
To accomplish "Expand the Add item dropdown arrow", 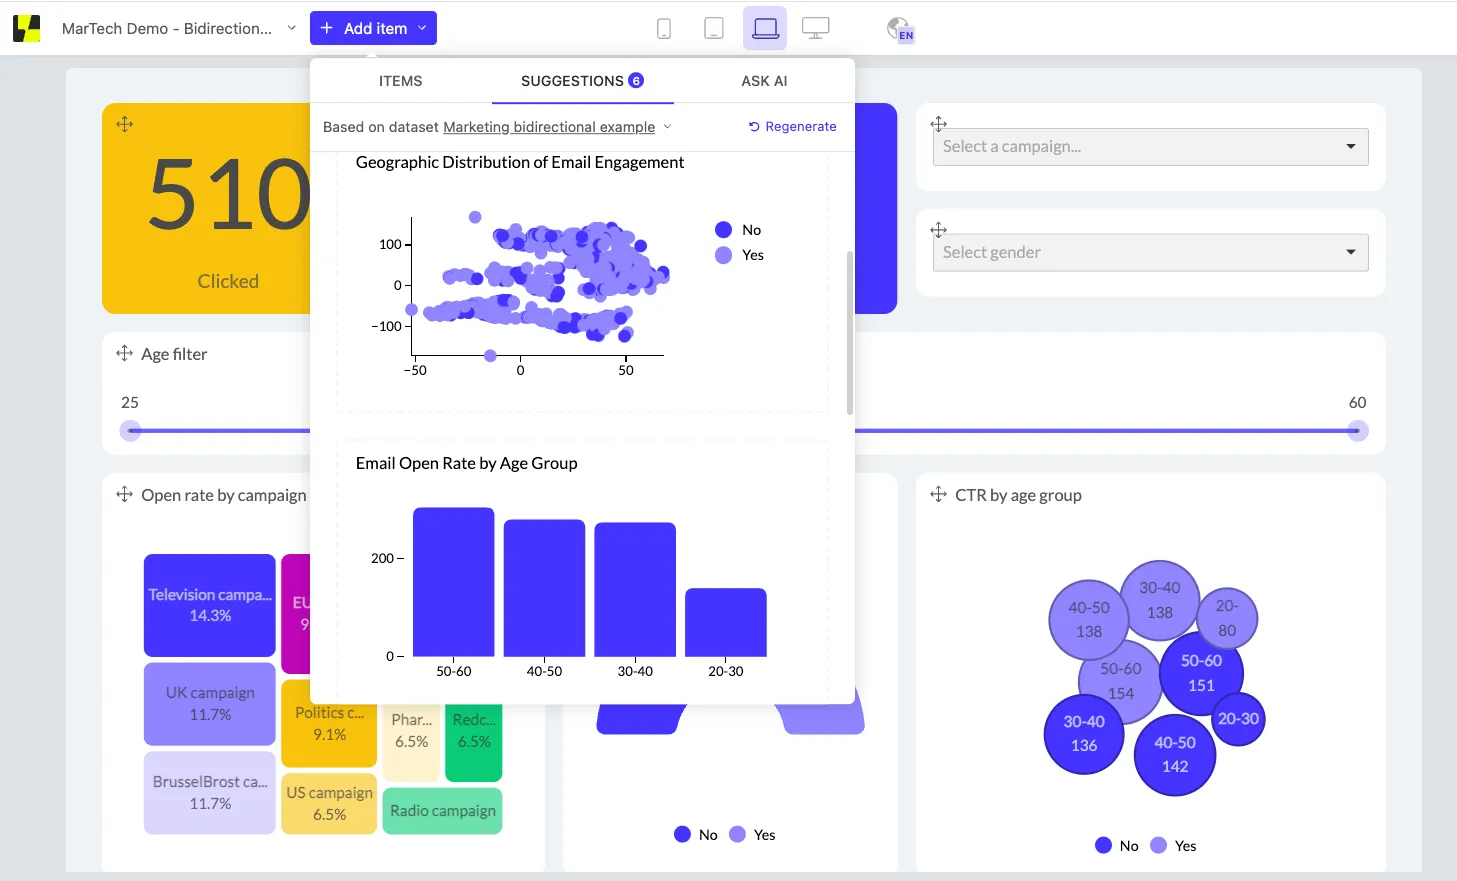I will [x=422, y=28].
